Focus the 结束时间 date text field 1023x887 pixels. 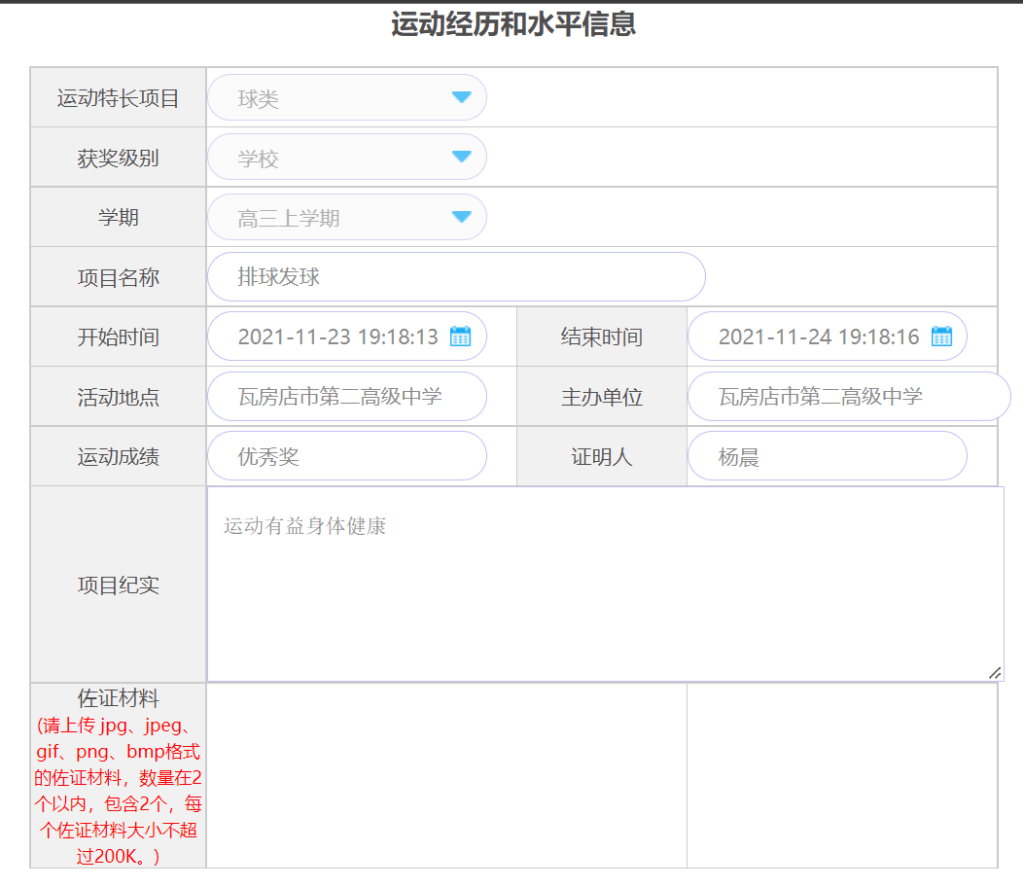pyautogui.click(x=817, y=337)
